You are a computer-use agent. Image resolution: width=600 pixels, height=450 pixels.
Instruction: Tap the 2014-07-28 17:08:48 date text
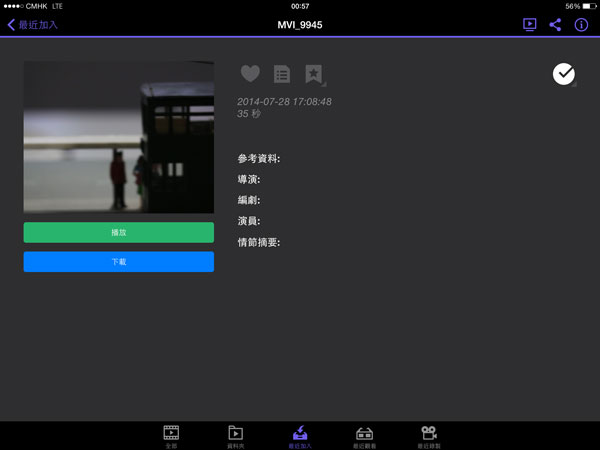tap(284, 101)
